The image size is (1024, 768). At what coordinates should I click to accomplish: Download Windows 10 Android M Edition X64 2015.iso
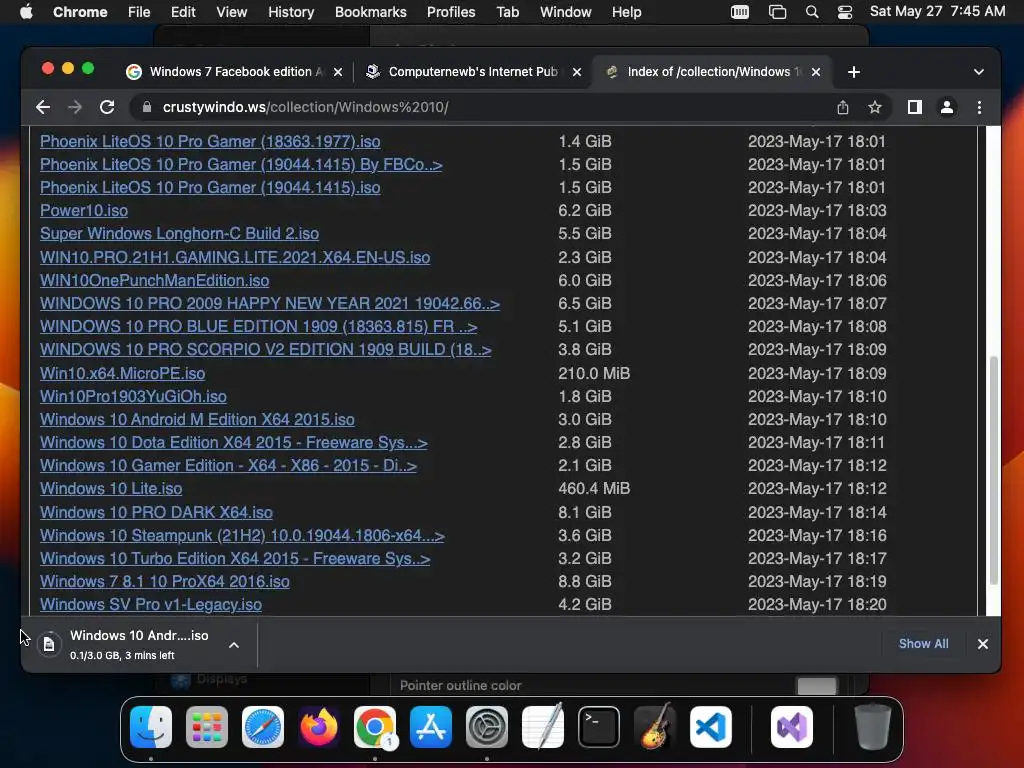197,419
